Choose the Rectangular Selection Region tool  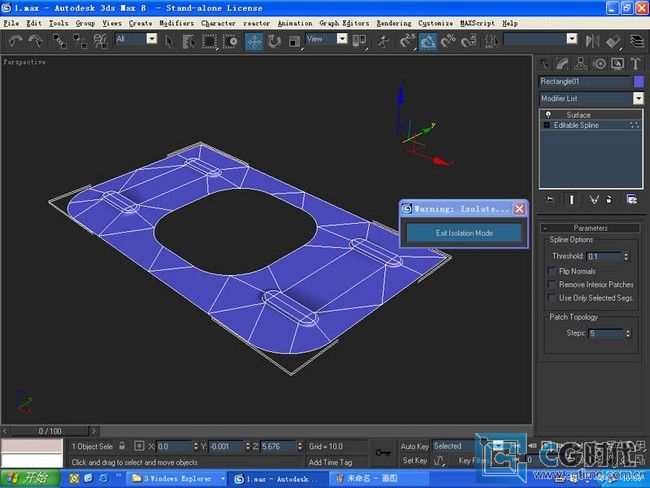[209, 41]
